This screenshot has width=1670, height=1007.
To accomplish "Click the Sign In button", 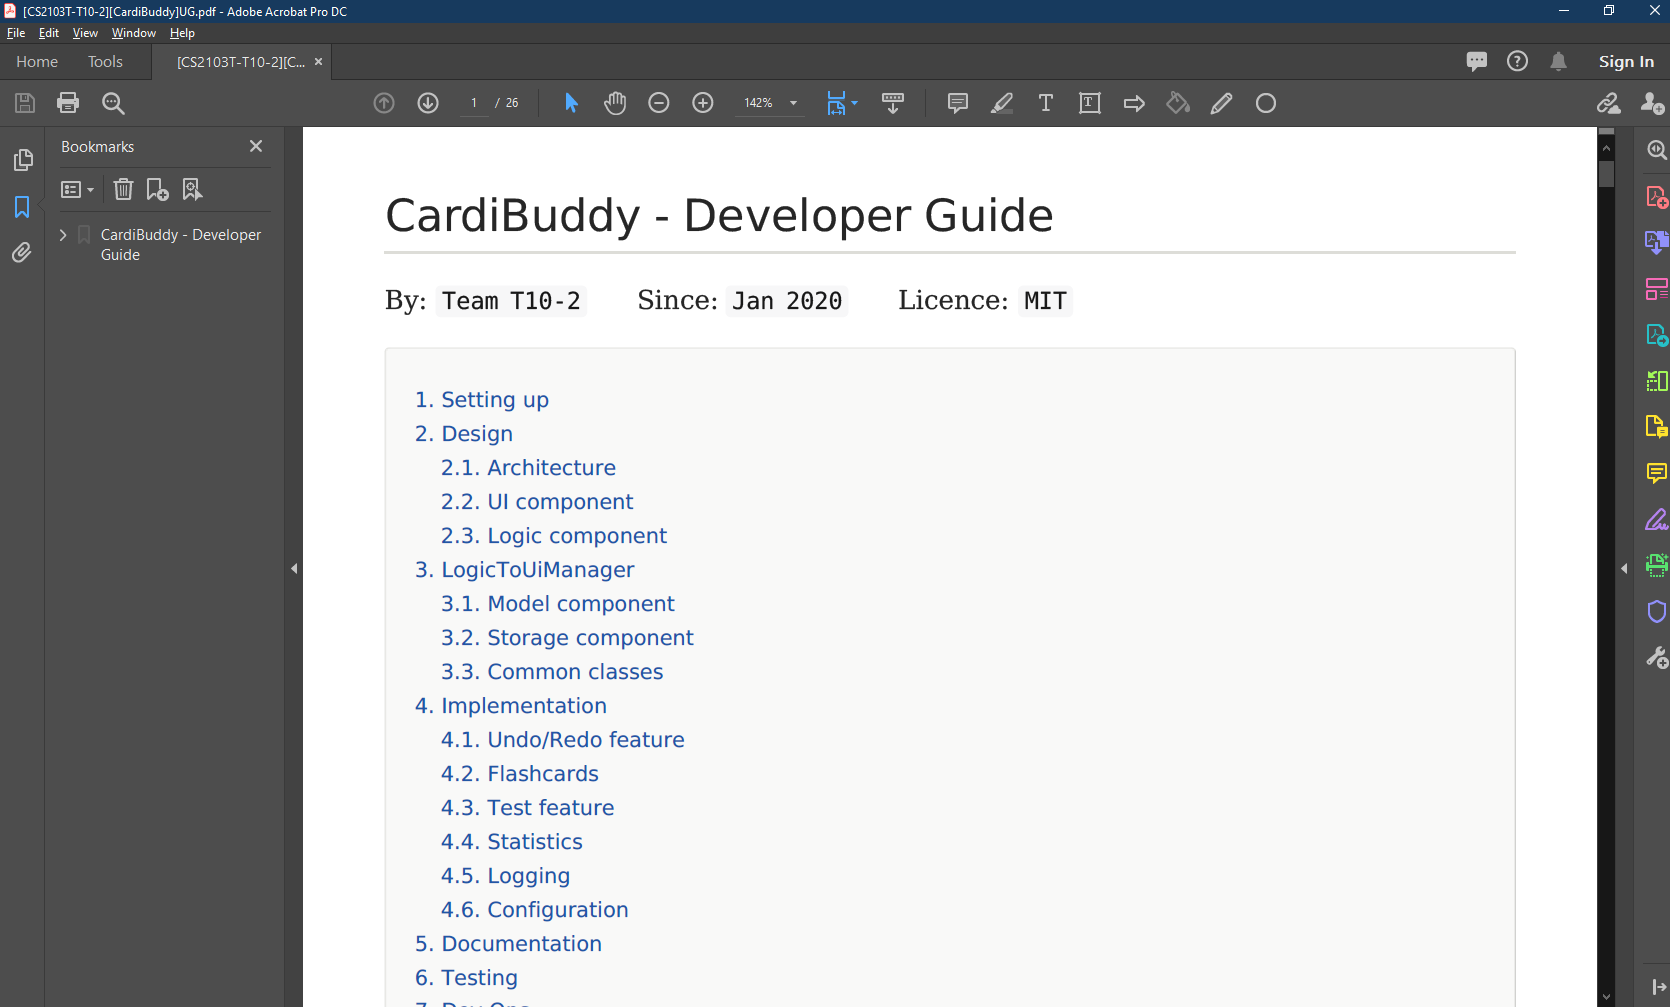I will (1626, 62).
